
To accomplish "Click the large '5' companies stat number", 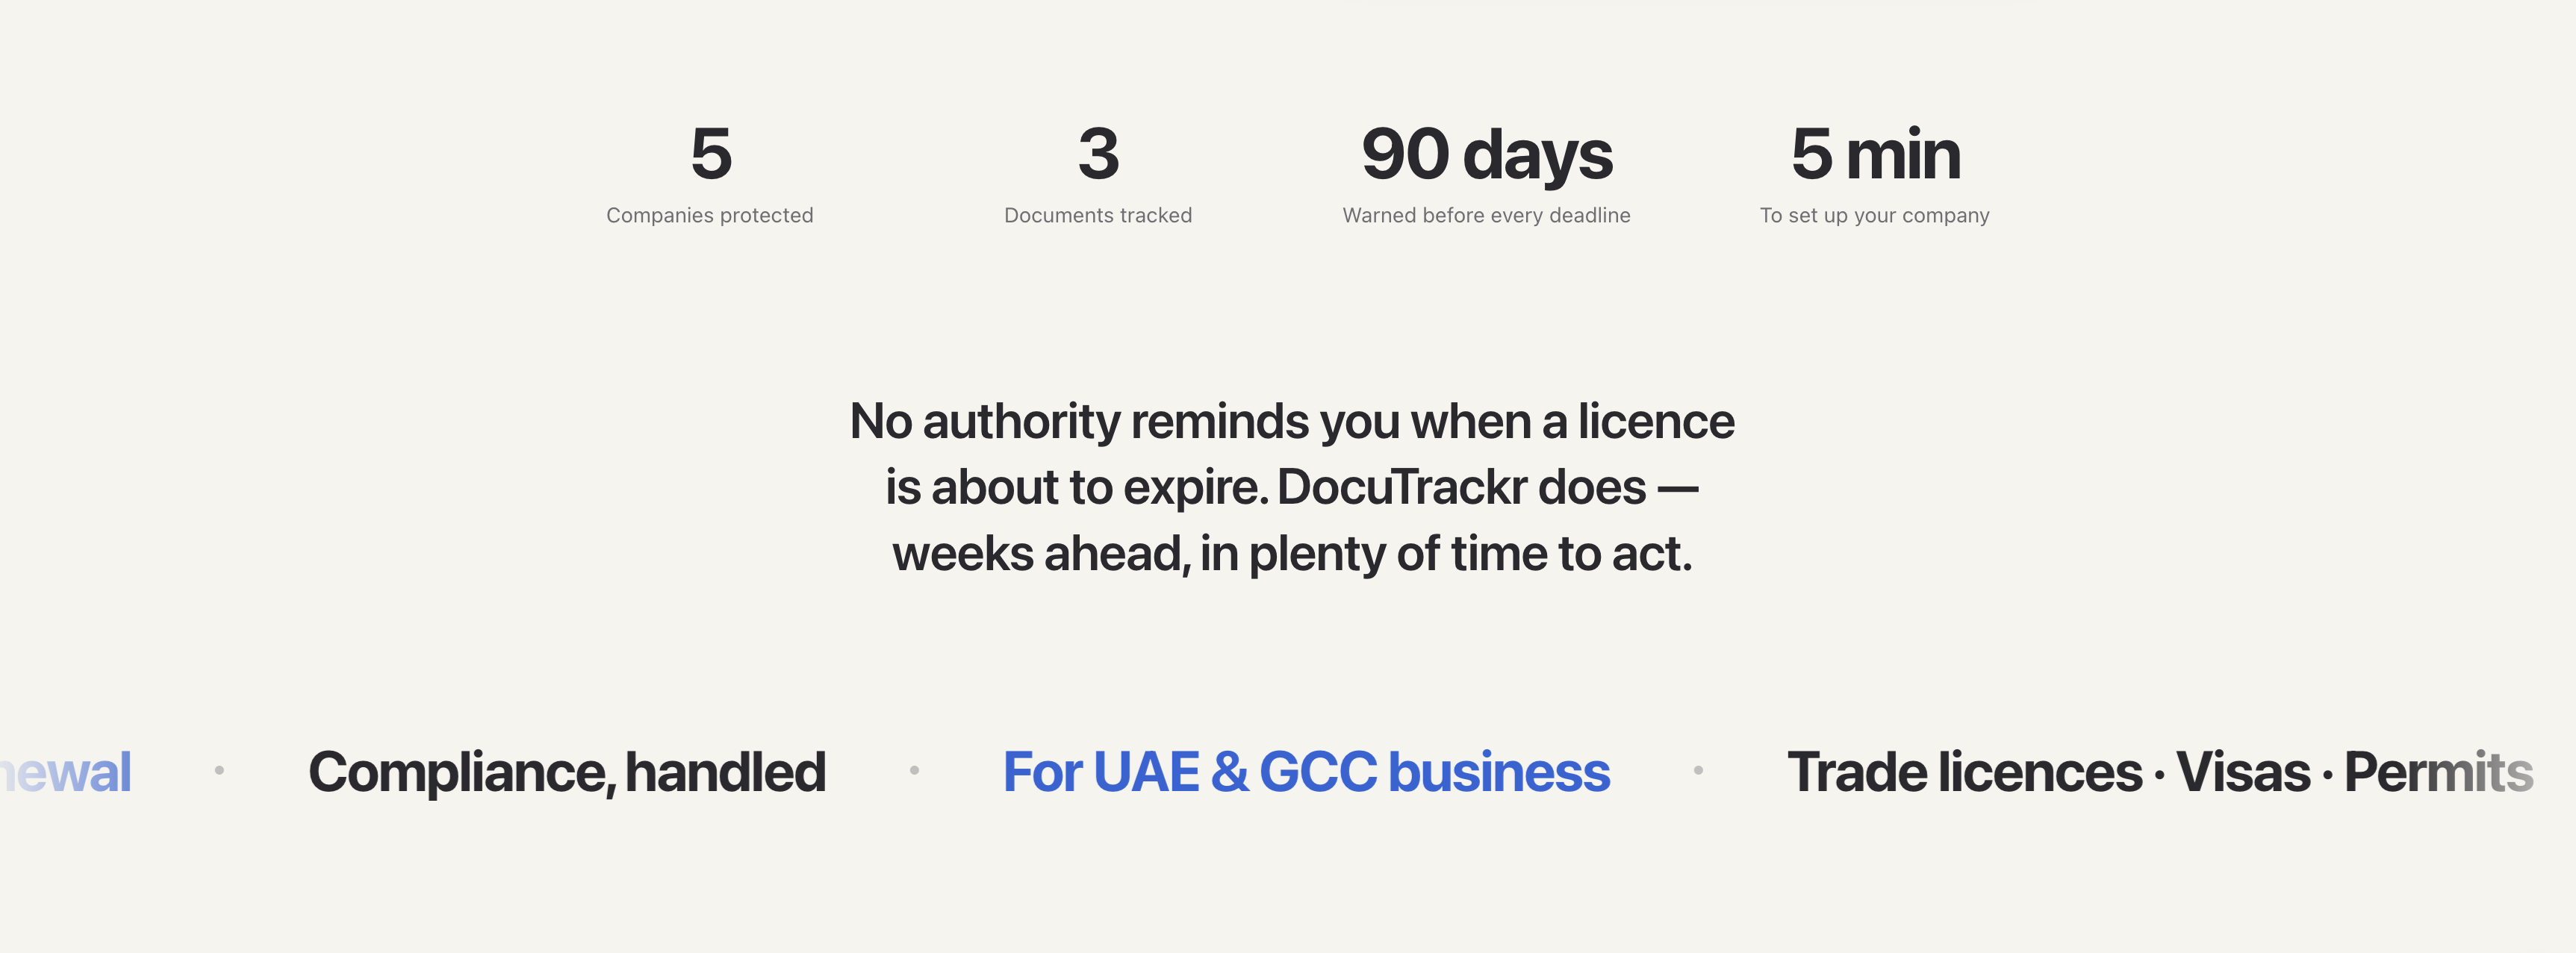I will (711, 154).
